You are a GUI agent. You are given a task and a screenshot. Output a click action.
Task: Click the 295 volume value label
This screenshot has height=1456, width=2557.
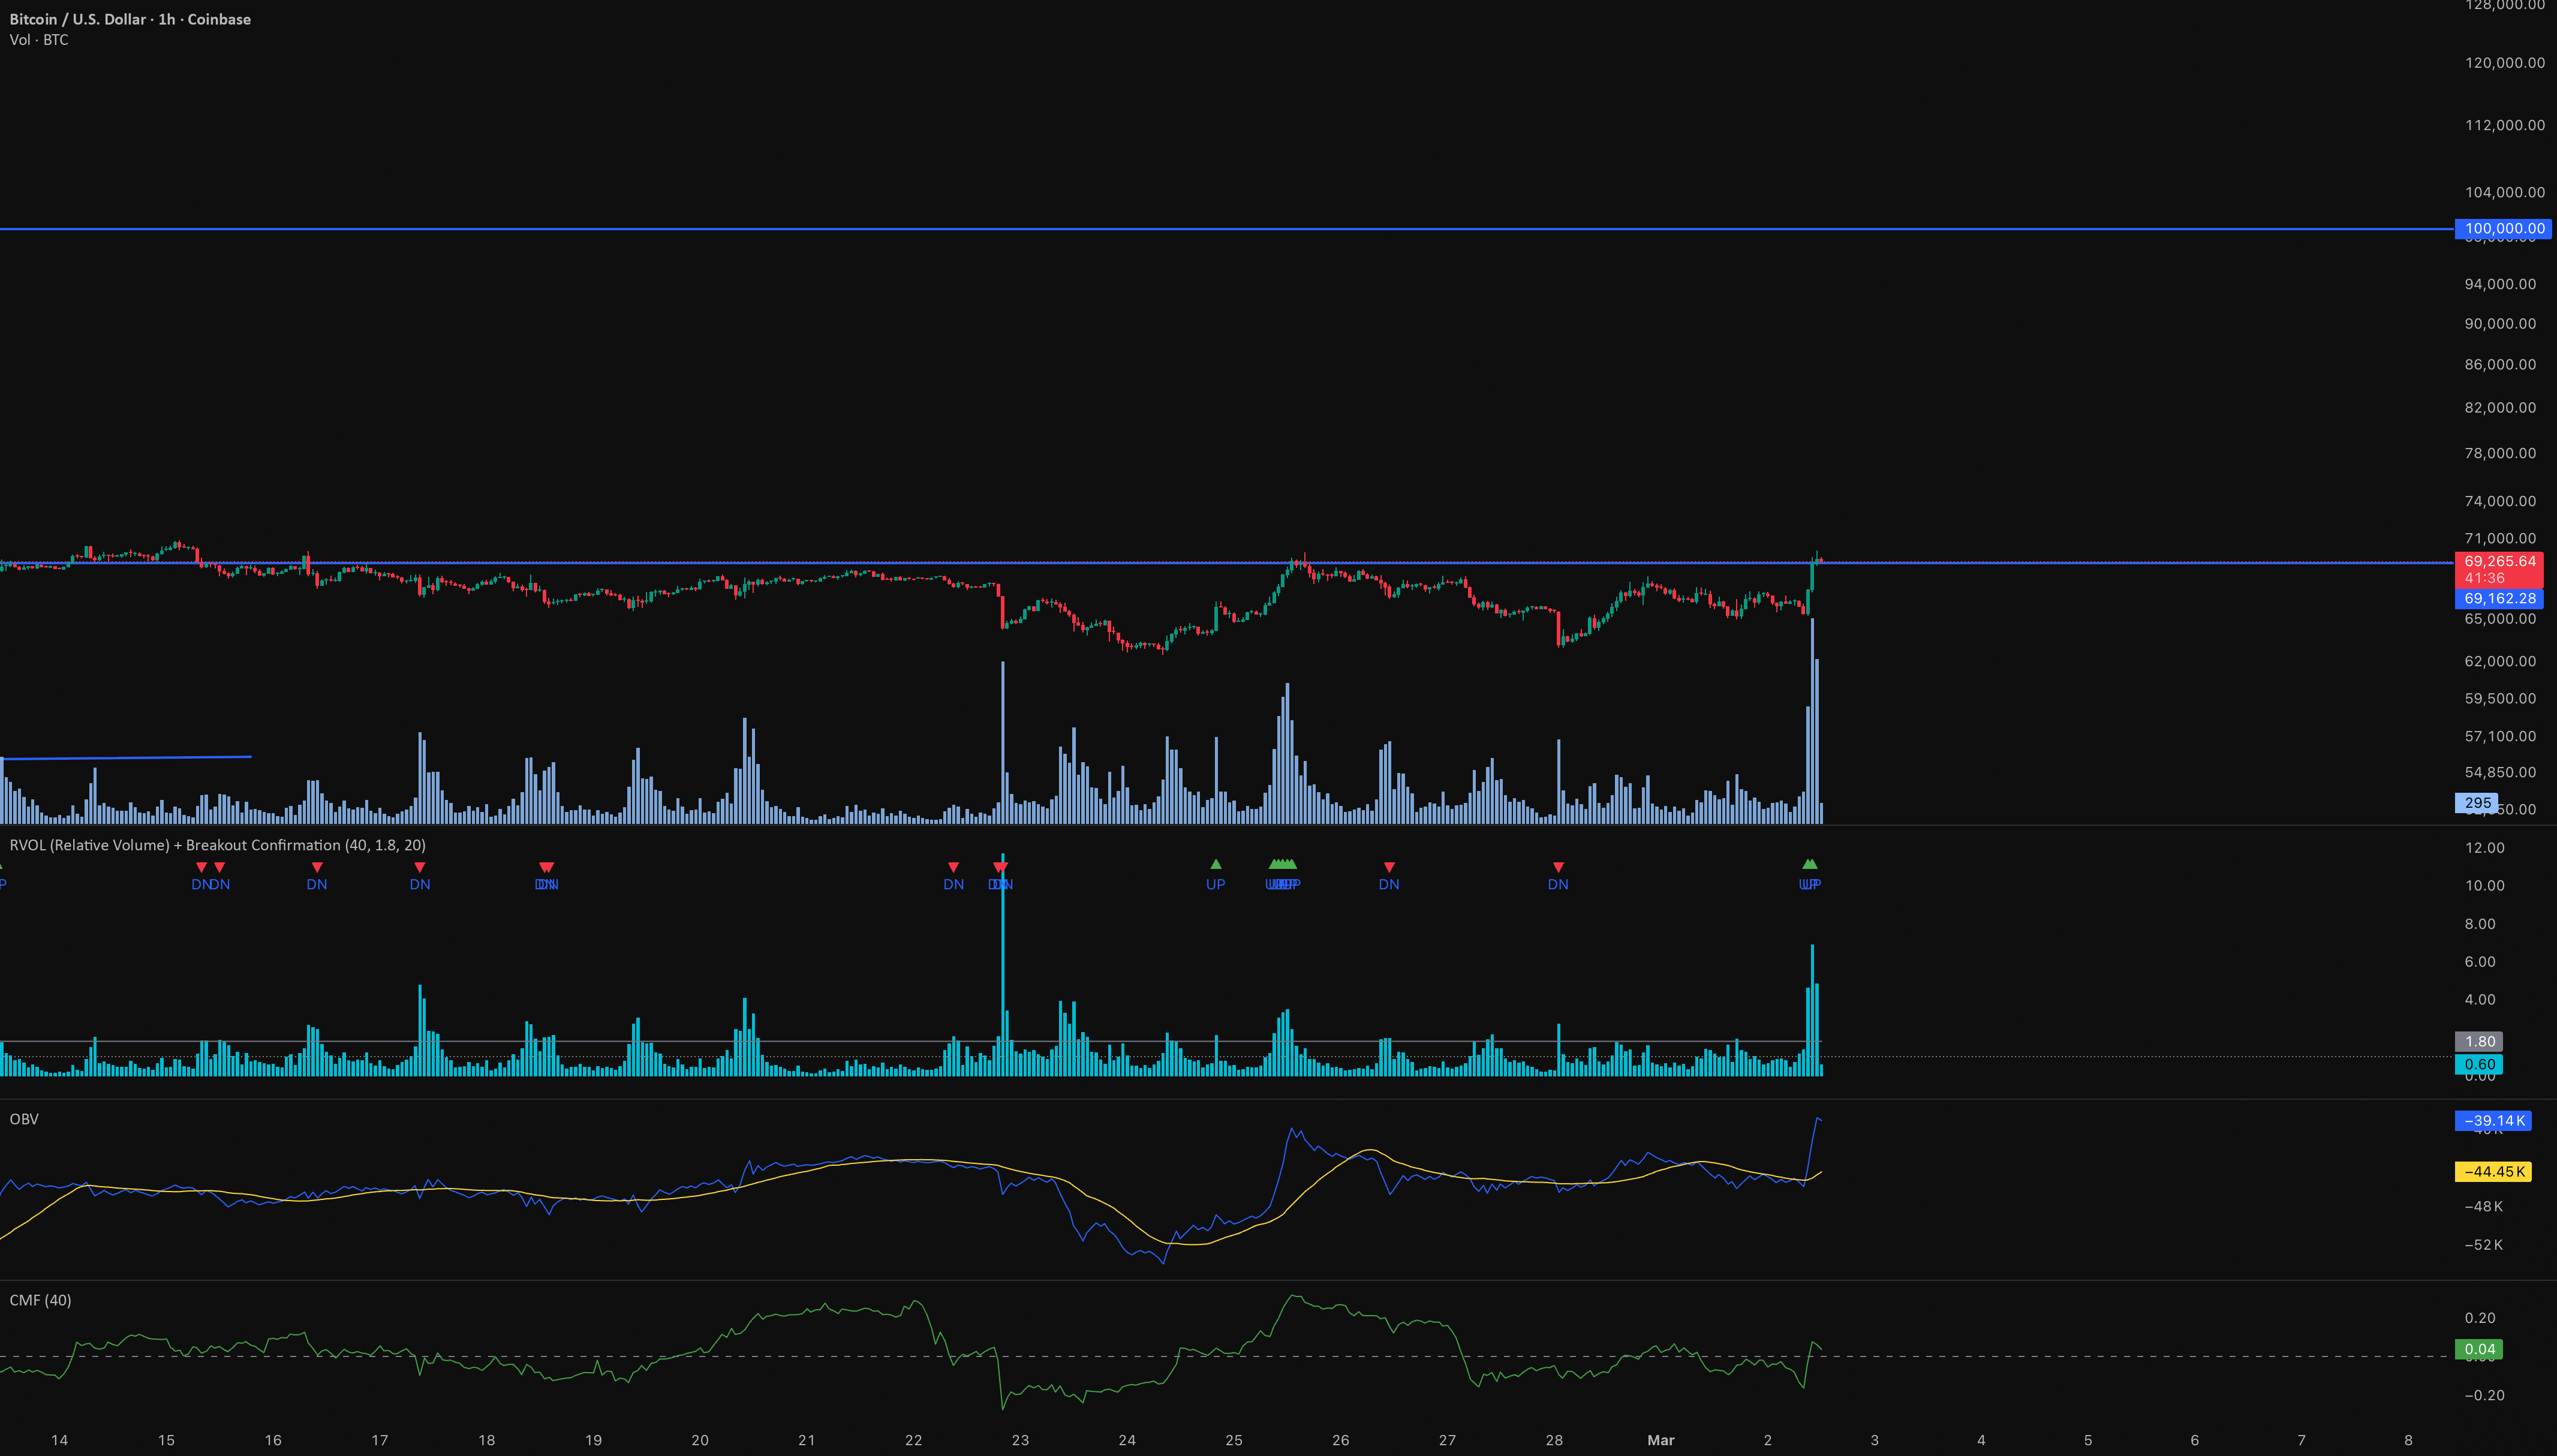click(x=2476, y=803)
